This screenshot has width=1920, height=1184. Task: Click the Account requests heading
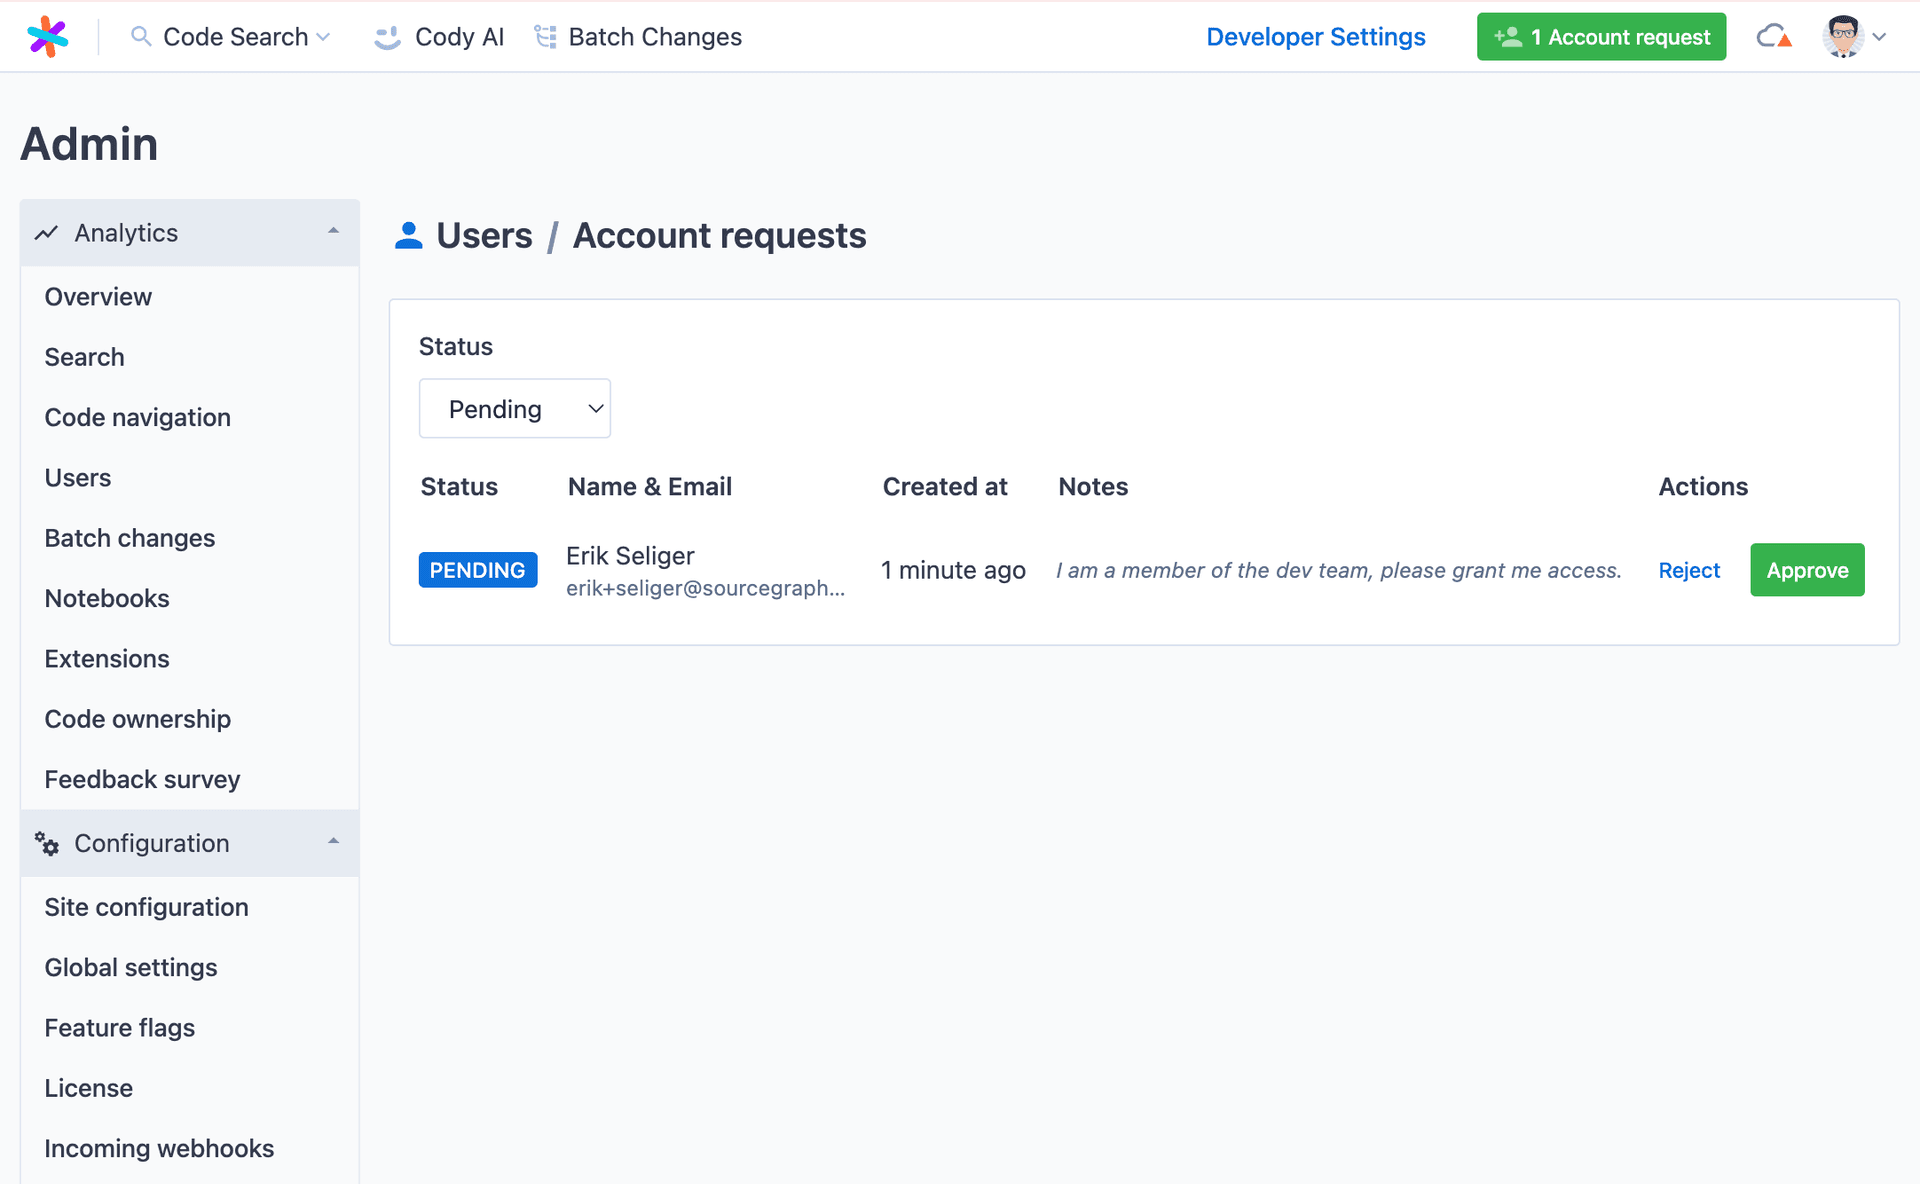point(720,236)
